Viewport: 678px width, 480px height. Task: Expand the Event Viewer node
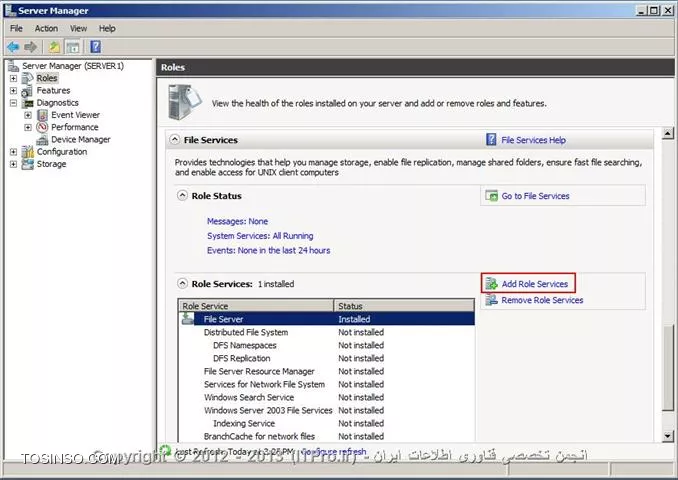tap(28, 115)
